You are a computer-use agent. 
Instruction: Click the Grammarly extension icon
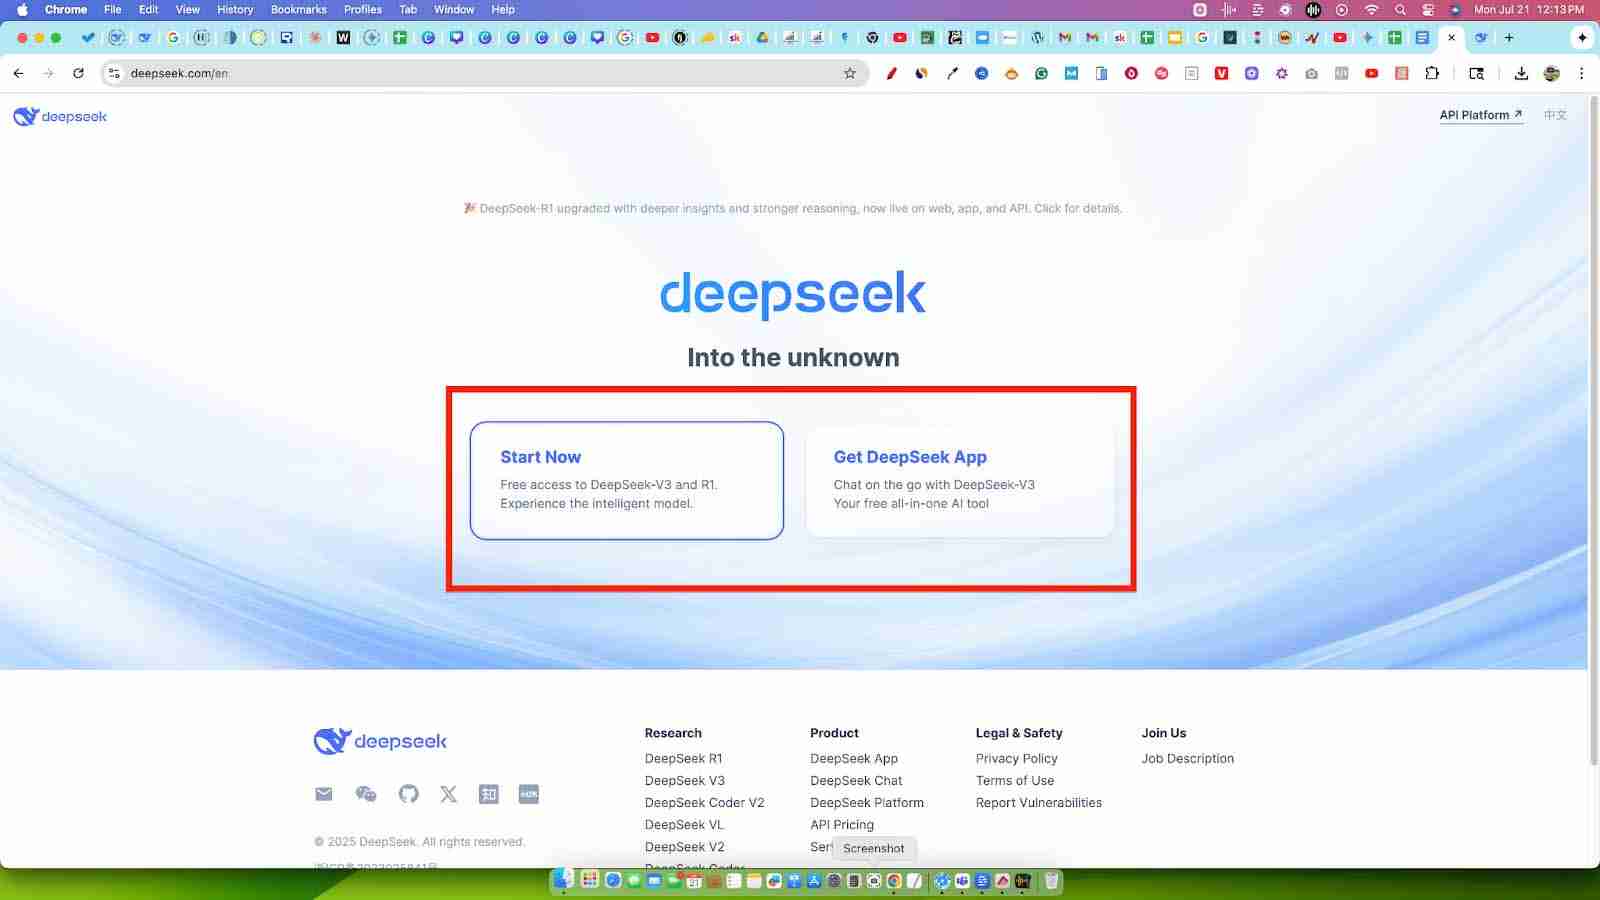(1041, 73)
